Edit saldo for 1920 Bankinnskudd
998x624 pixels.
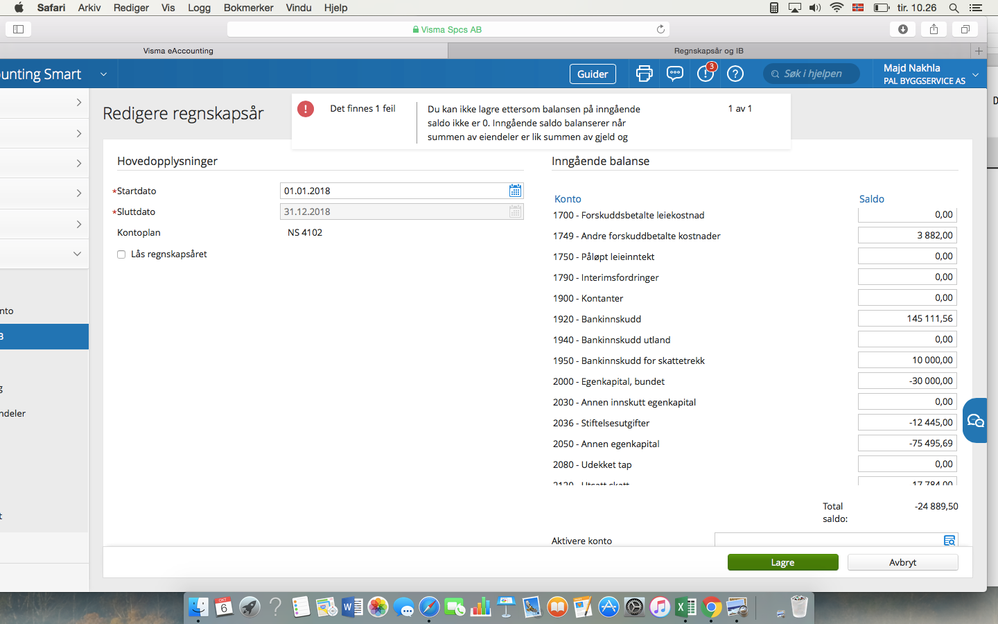[x=907, y=318]
